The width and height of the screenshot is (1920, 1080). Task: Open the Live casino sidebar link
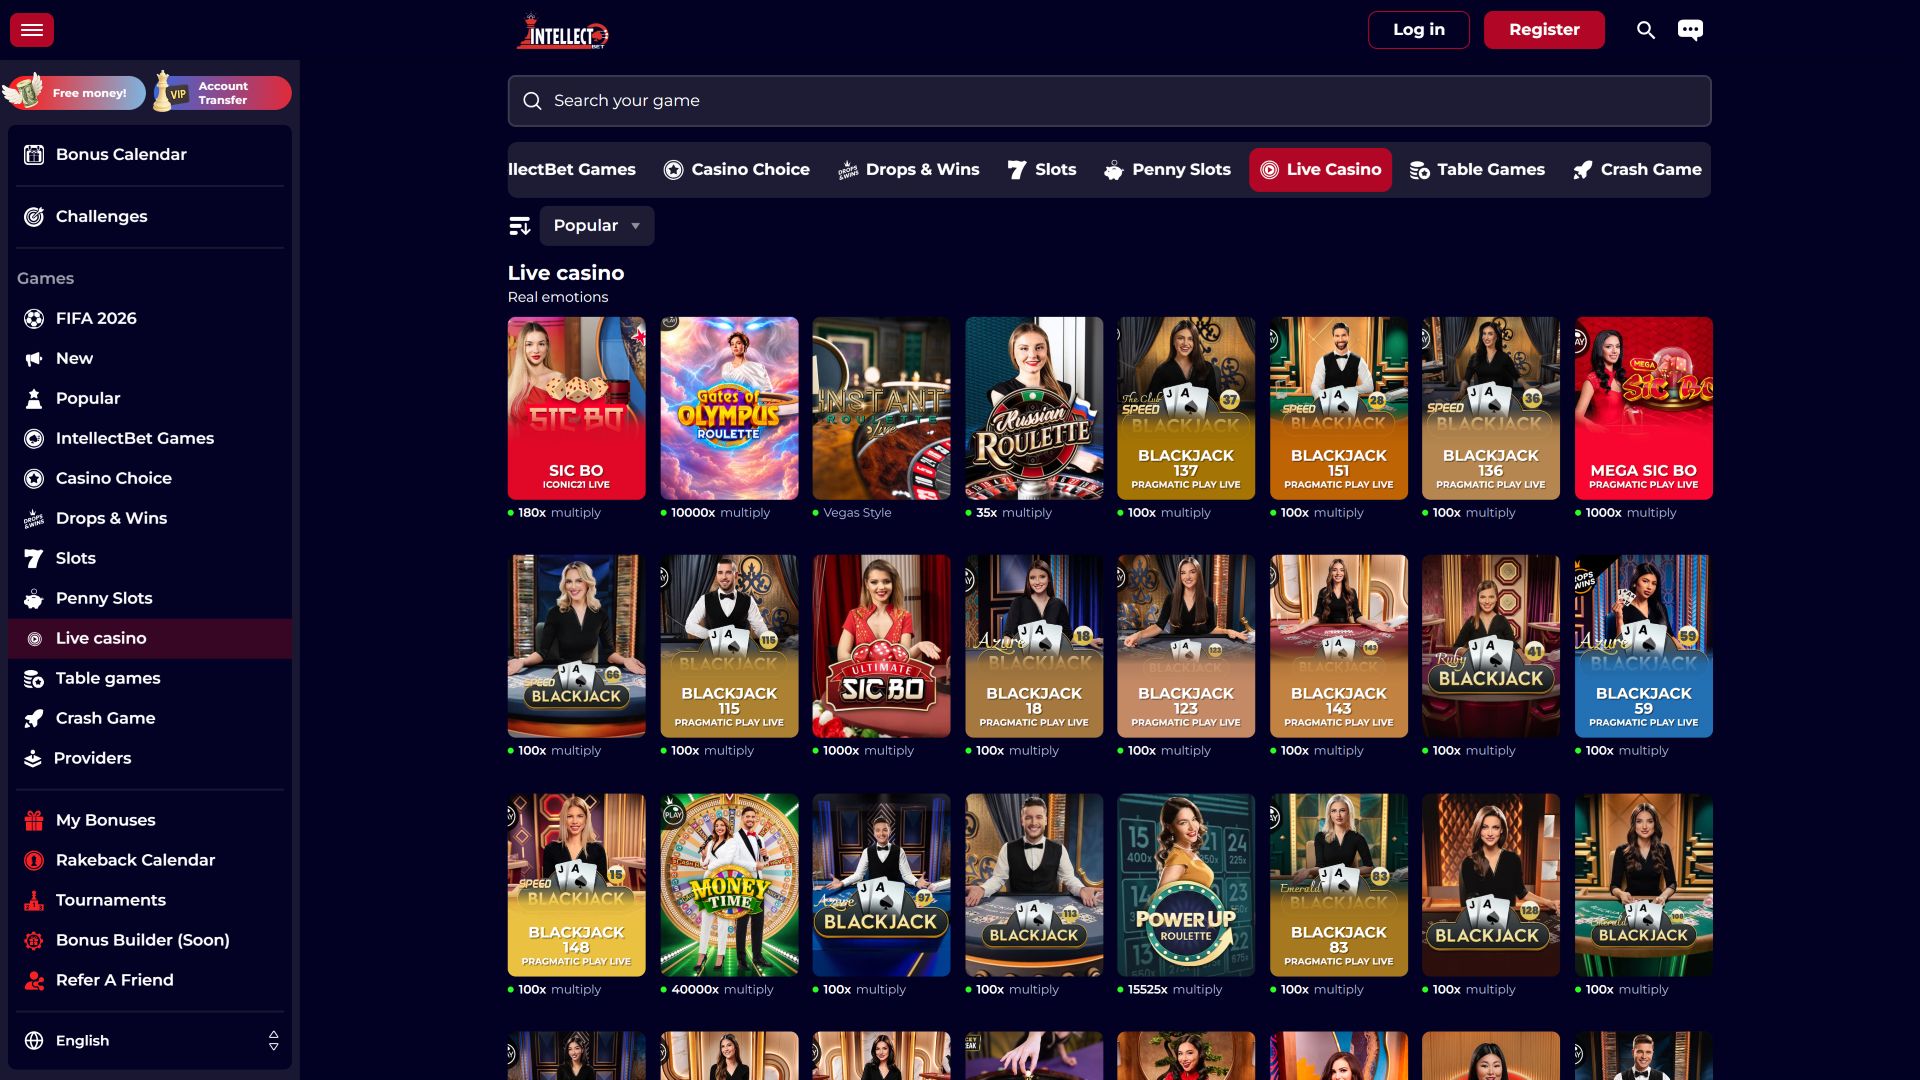150,639
